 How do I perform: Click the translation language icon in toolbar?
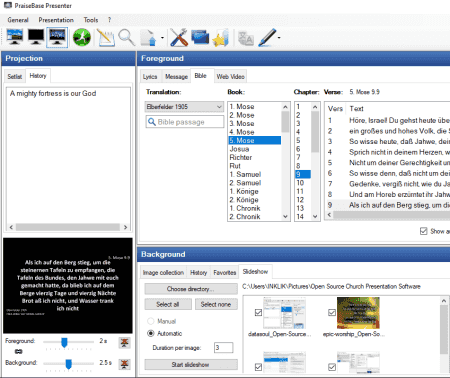(246, 38)
